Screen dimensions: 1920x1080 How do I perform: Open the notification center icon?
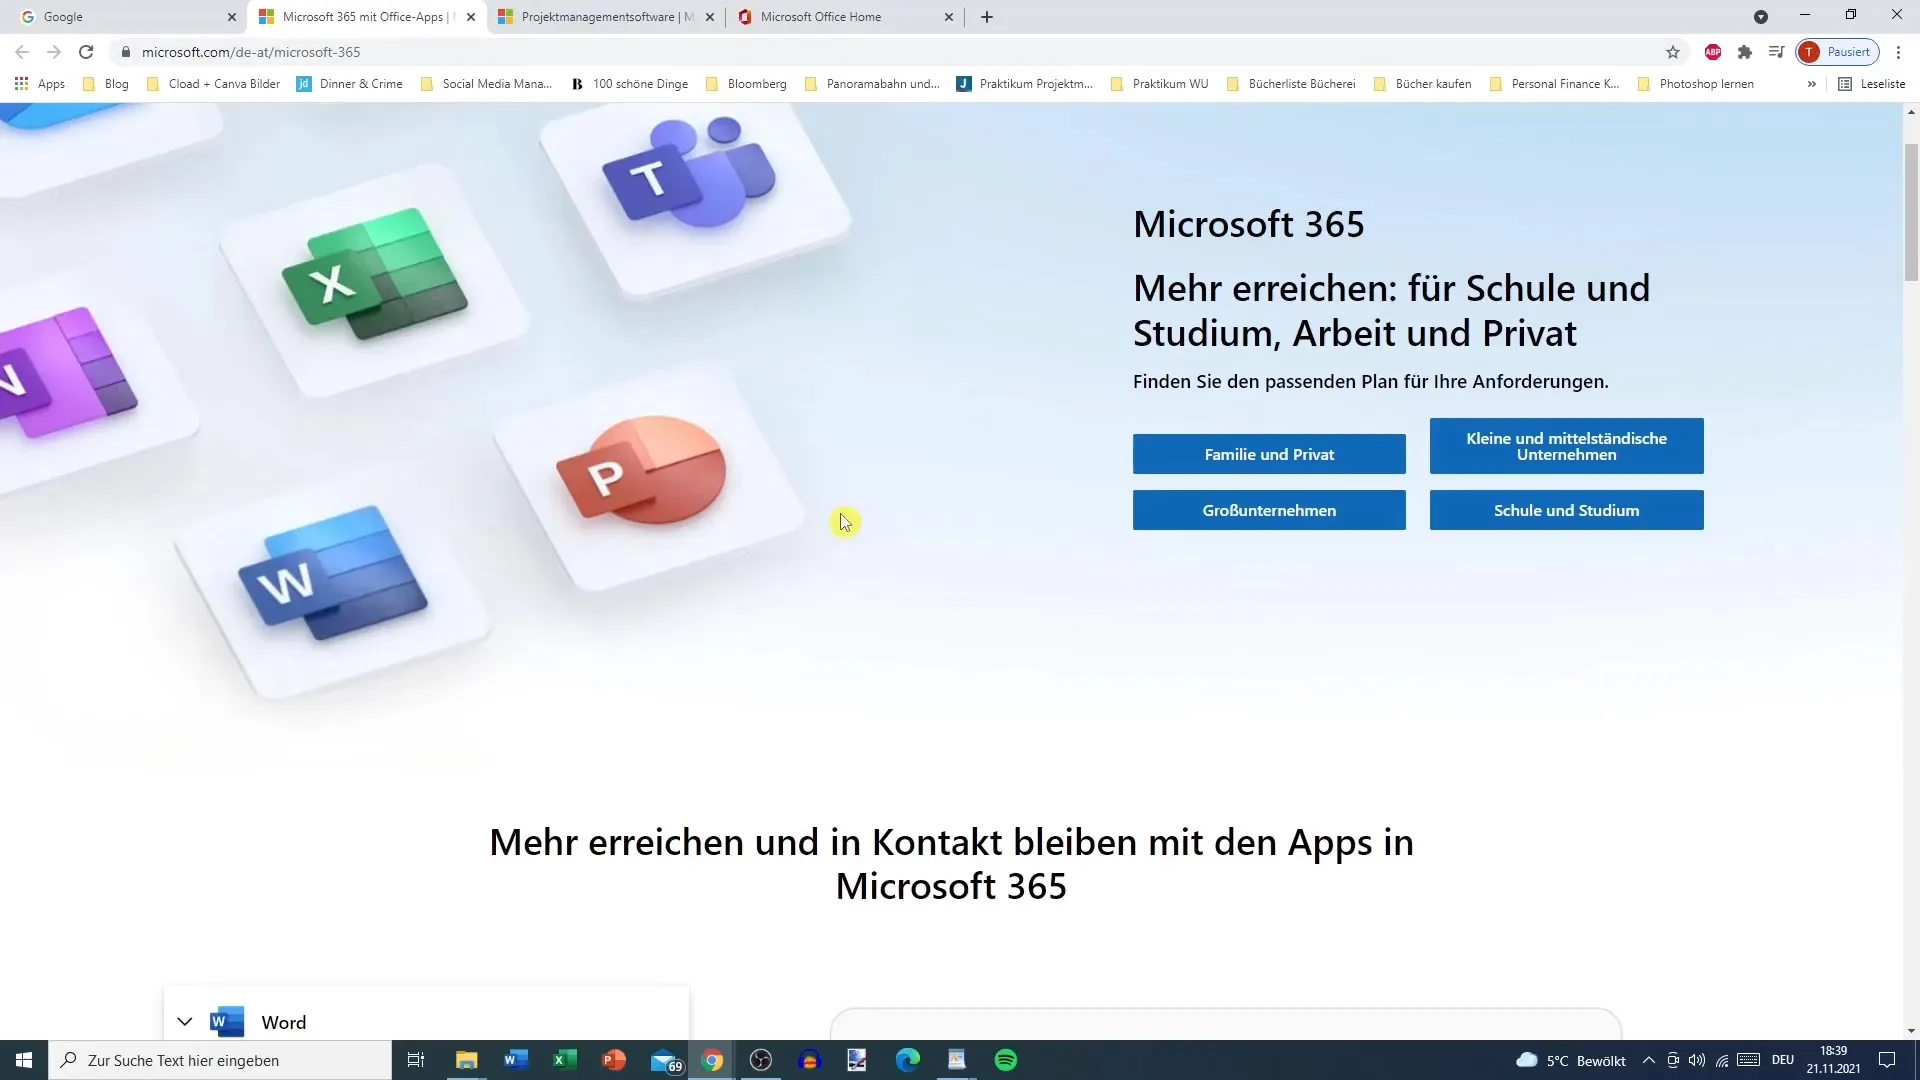click(x=1887, y=1060)
